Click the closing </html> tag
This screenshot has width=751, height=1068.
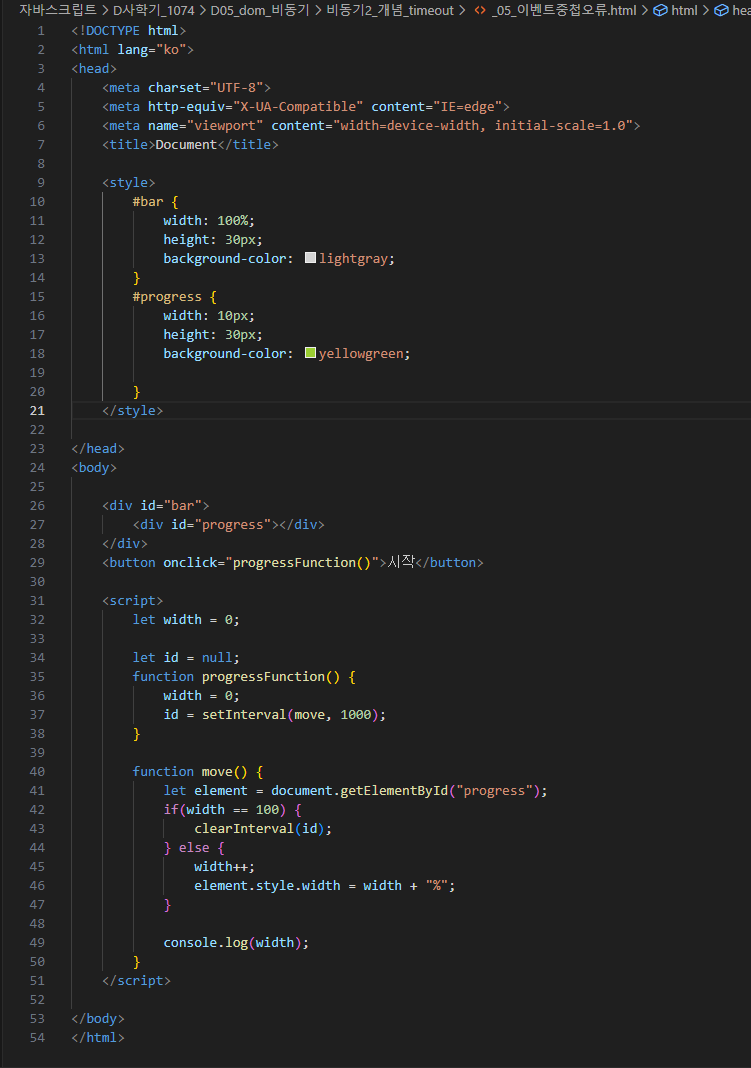click(98, 1037)
